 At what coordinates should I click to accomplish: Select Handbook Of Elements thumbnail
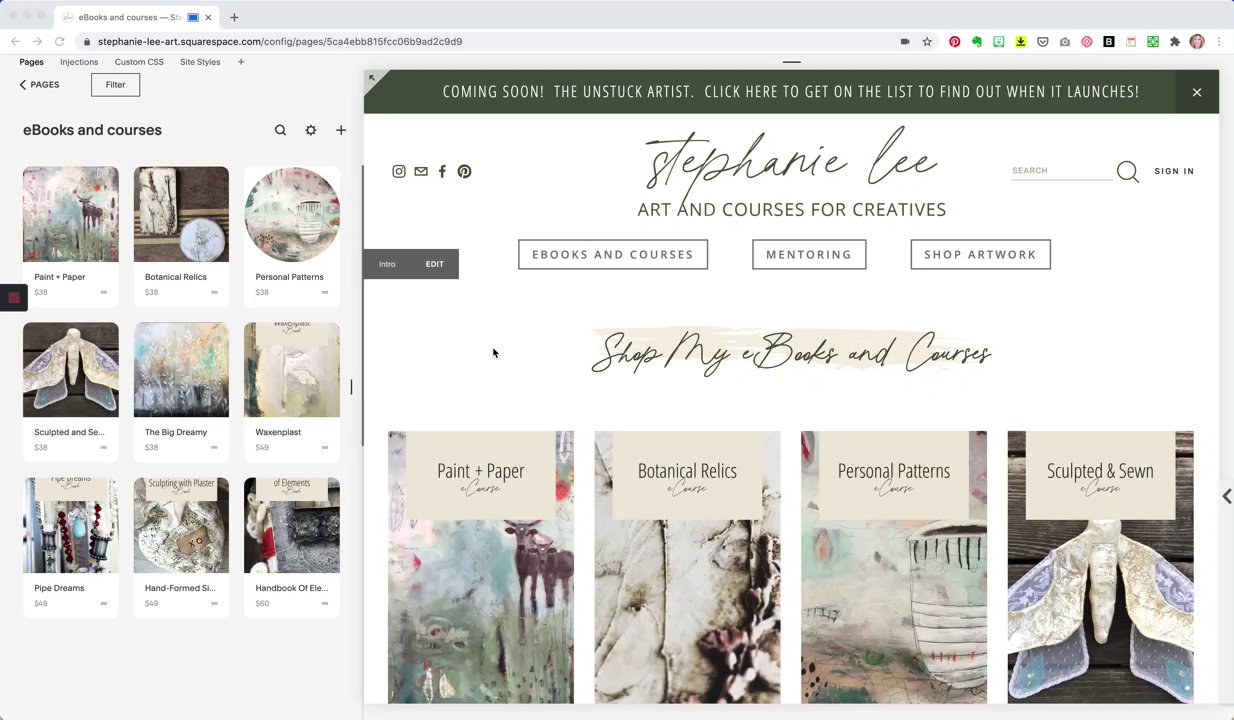click(292, 525)
